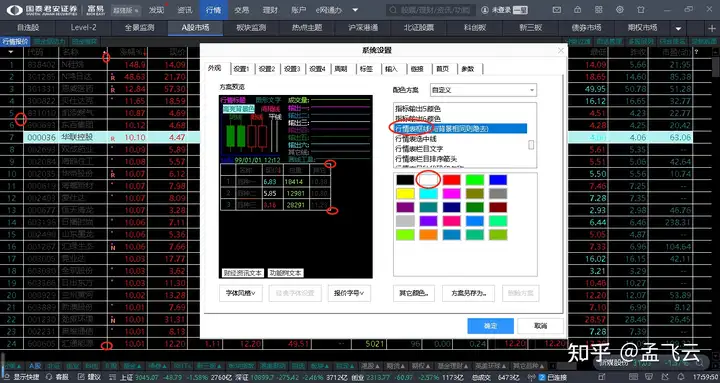The height and width of the screenshot is (383, 720).
Task: Pick the orange color swatch
Action: (x=428, y=235)
